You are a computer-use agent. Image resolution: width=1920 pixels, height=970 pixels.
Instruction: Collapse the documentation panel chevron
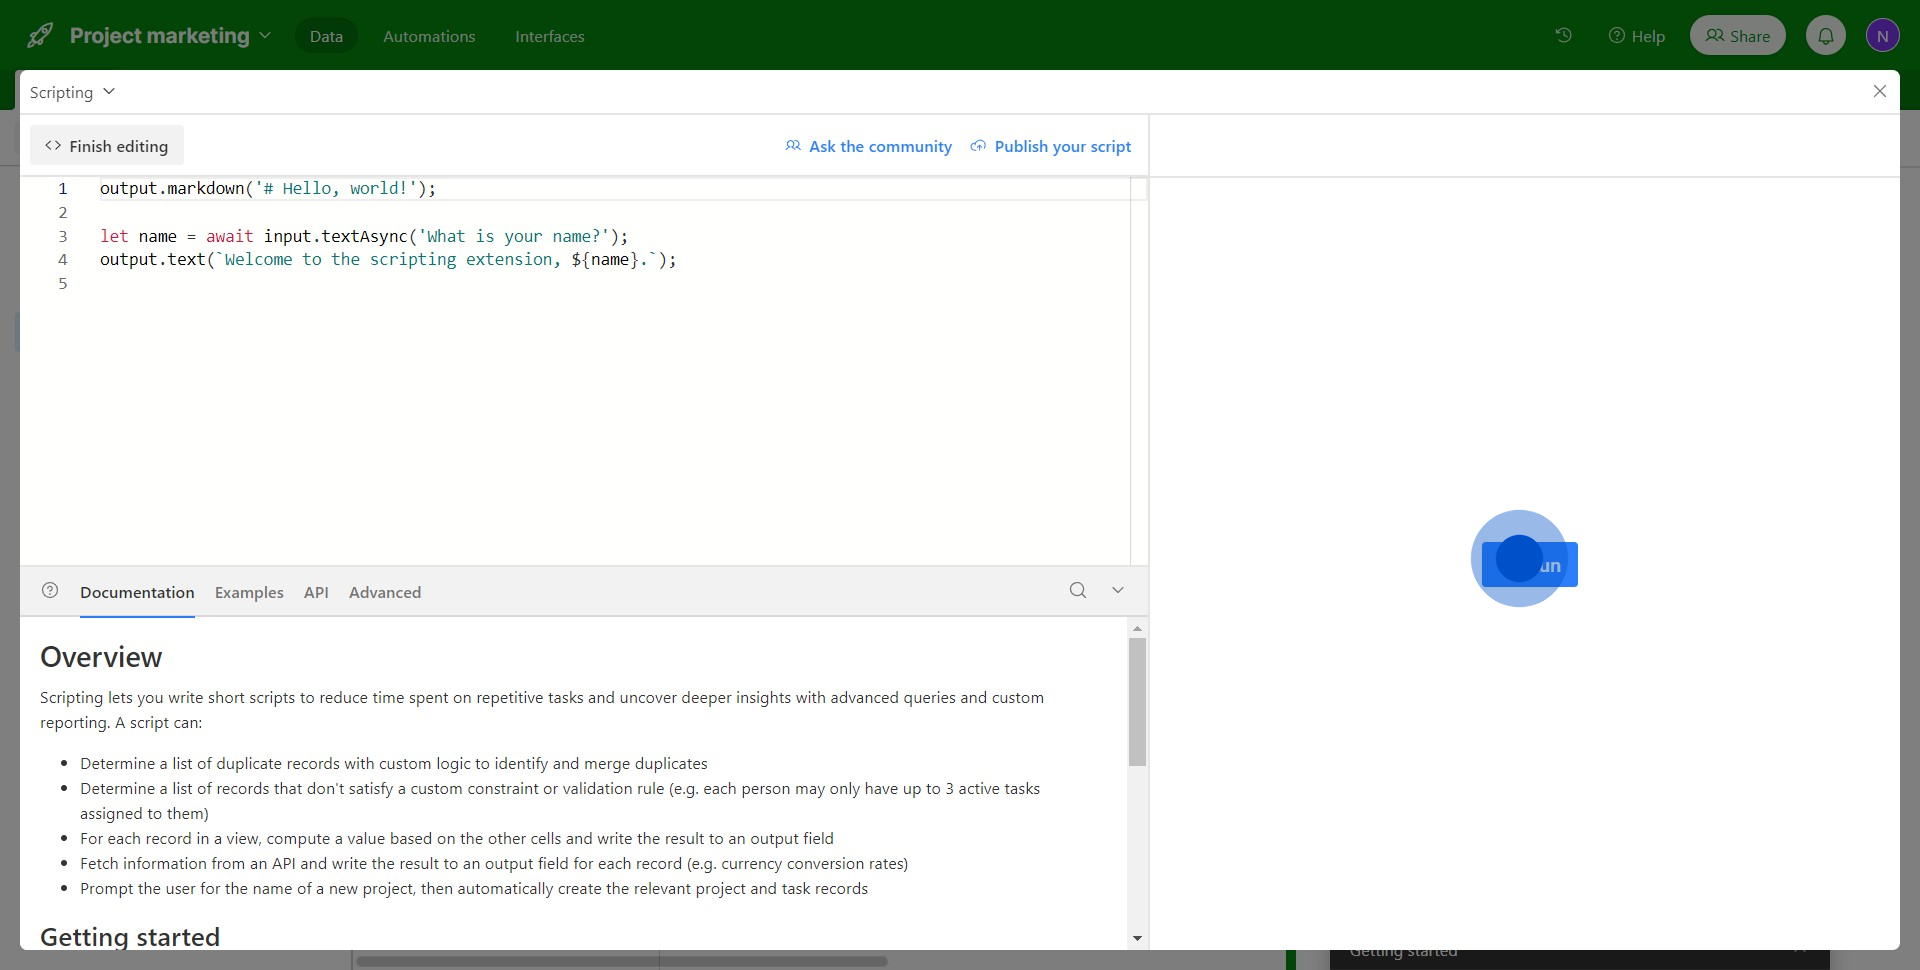click(1118, 590)
